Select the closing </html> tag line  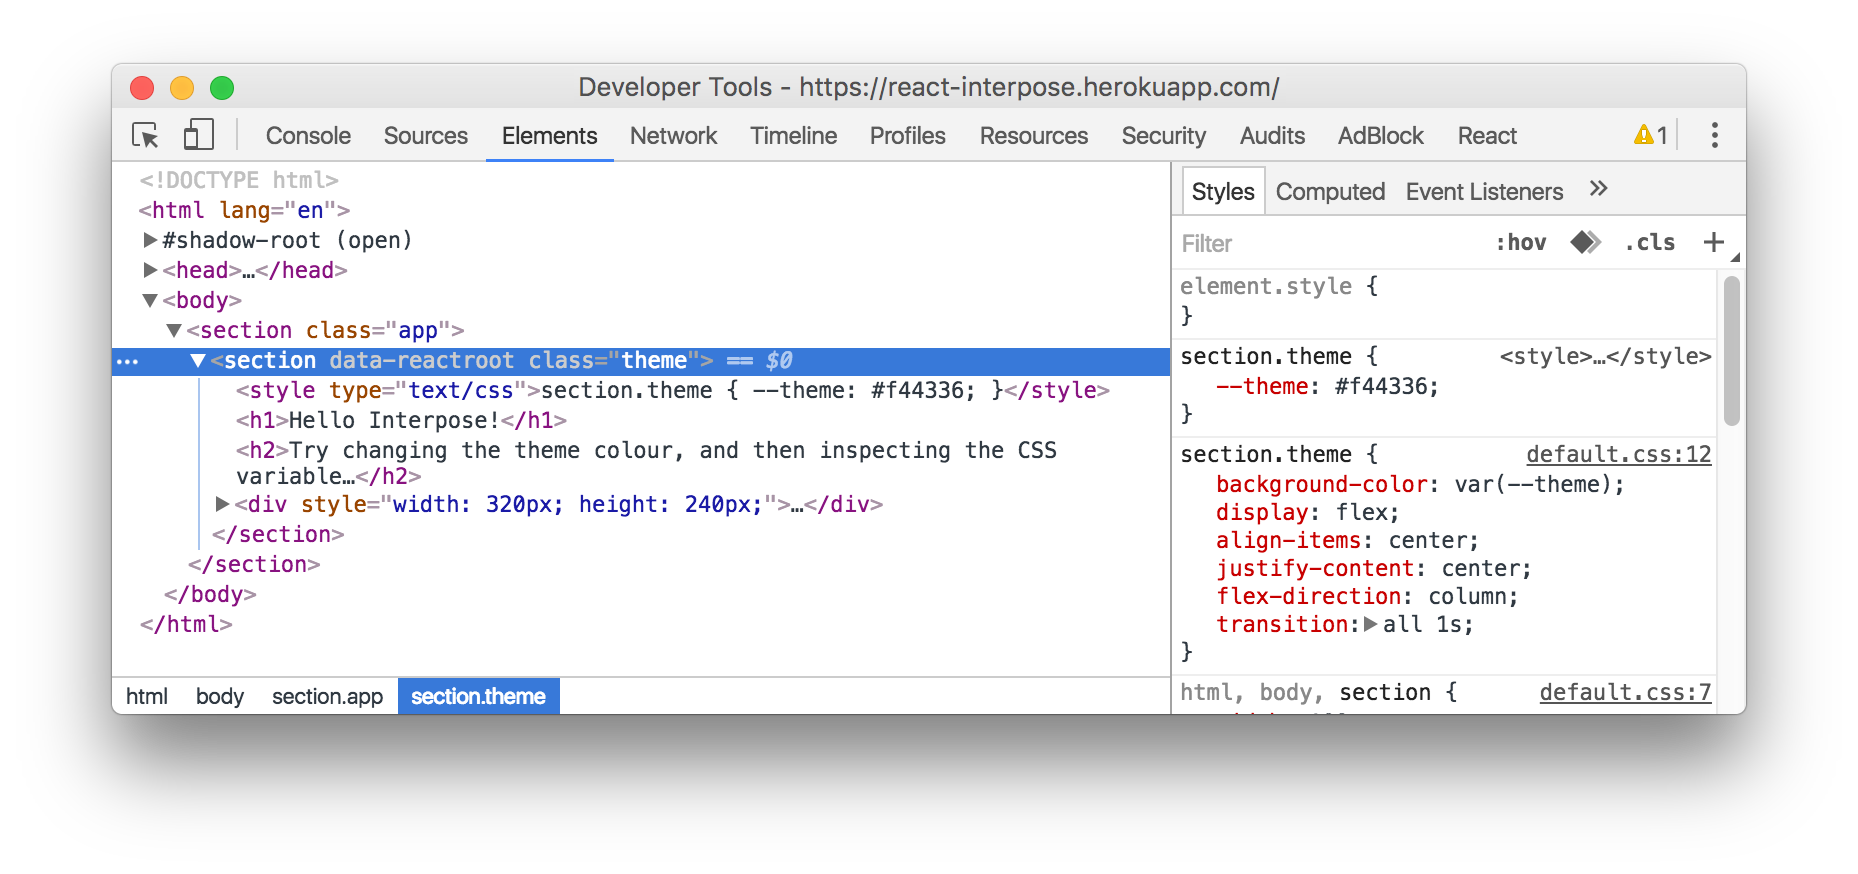(x=186, y=624)
